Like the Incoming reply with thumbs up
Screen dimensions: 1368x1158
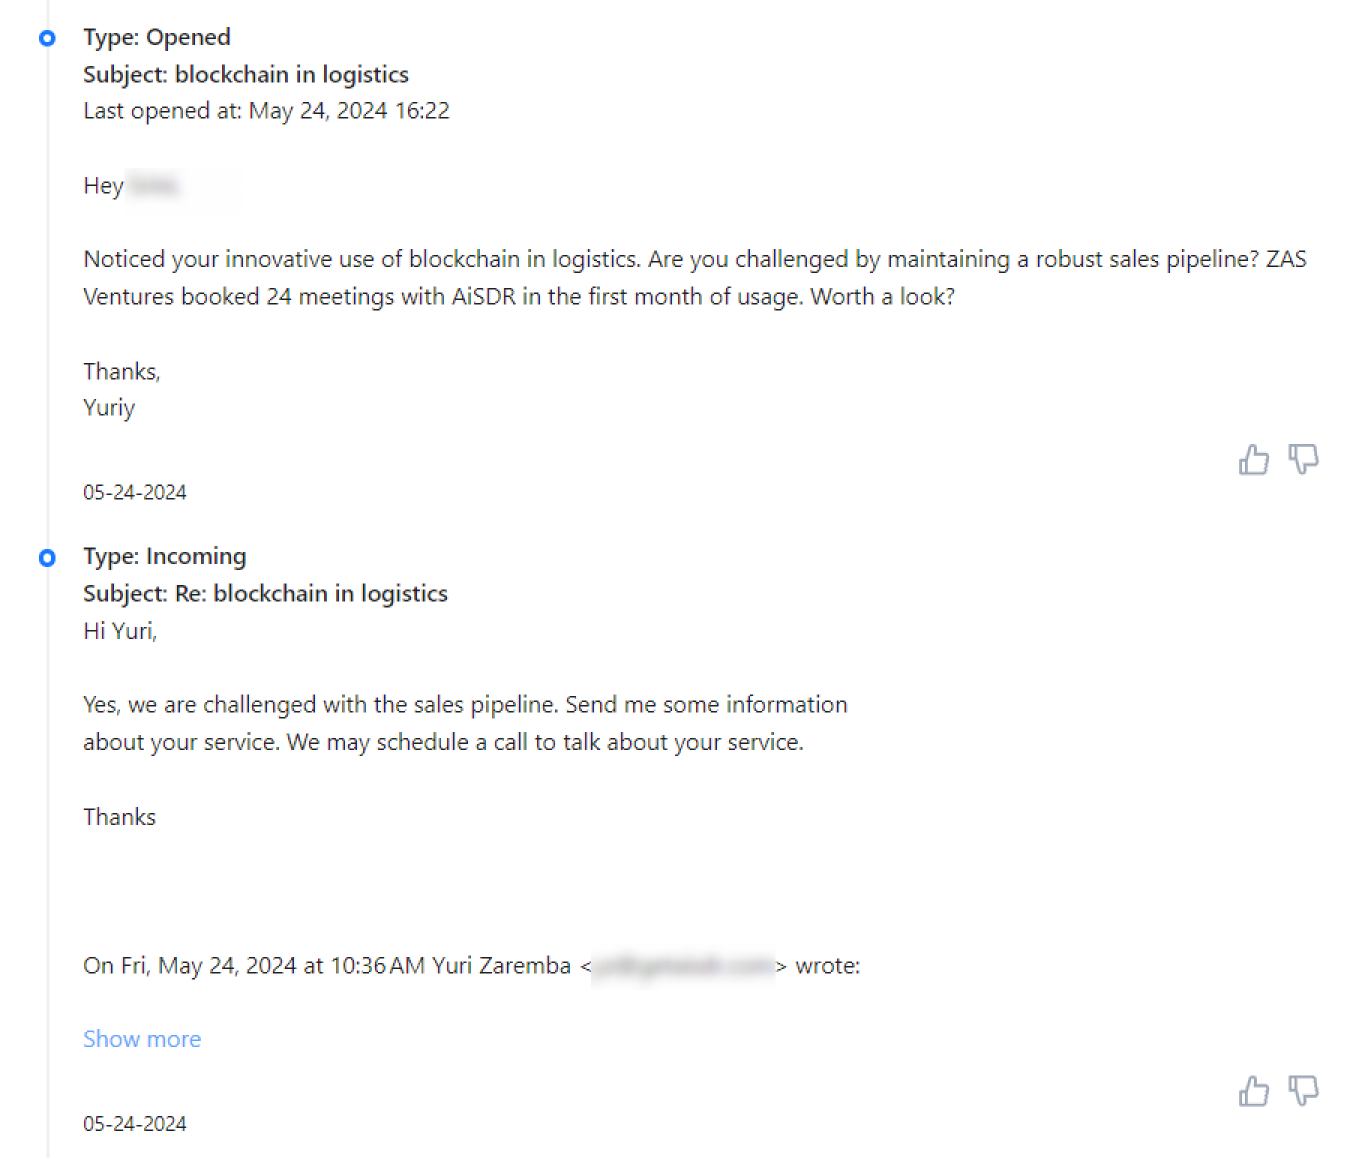click(1253, 1091)
